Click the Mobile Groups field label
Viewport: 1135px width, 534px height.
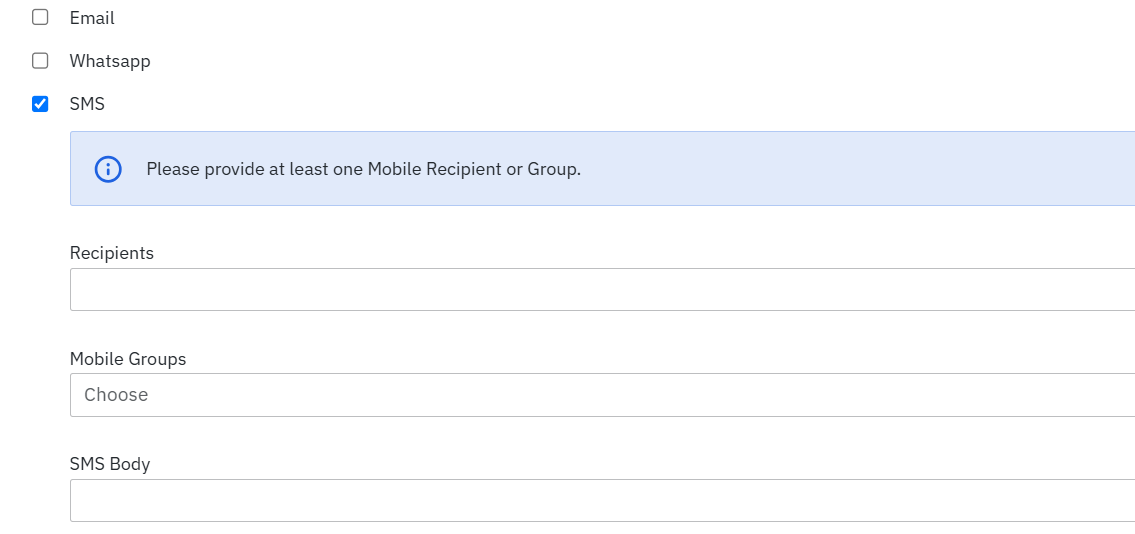coord(128,359)
